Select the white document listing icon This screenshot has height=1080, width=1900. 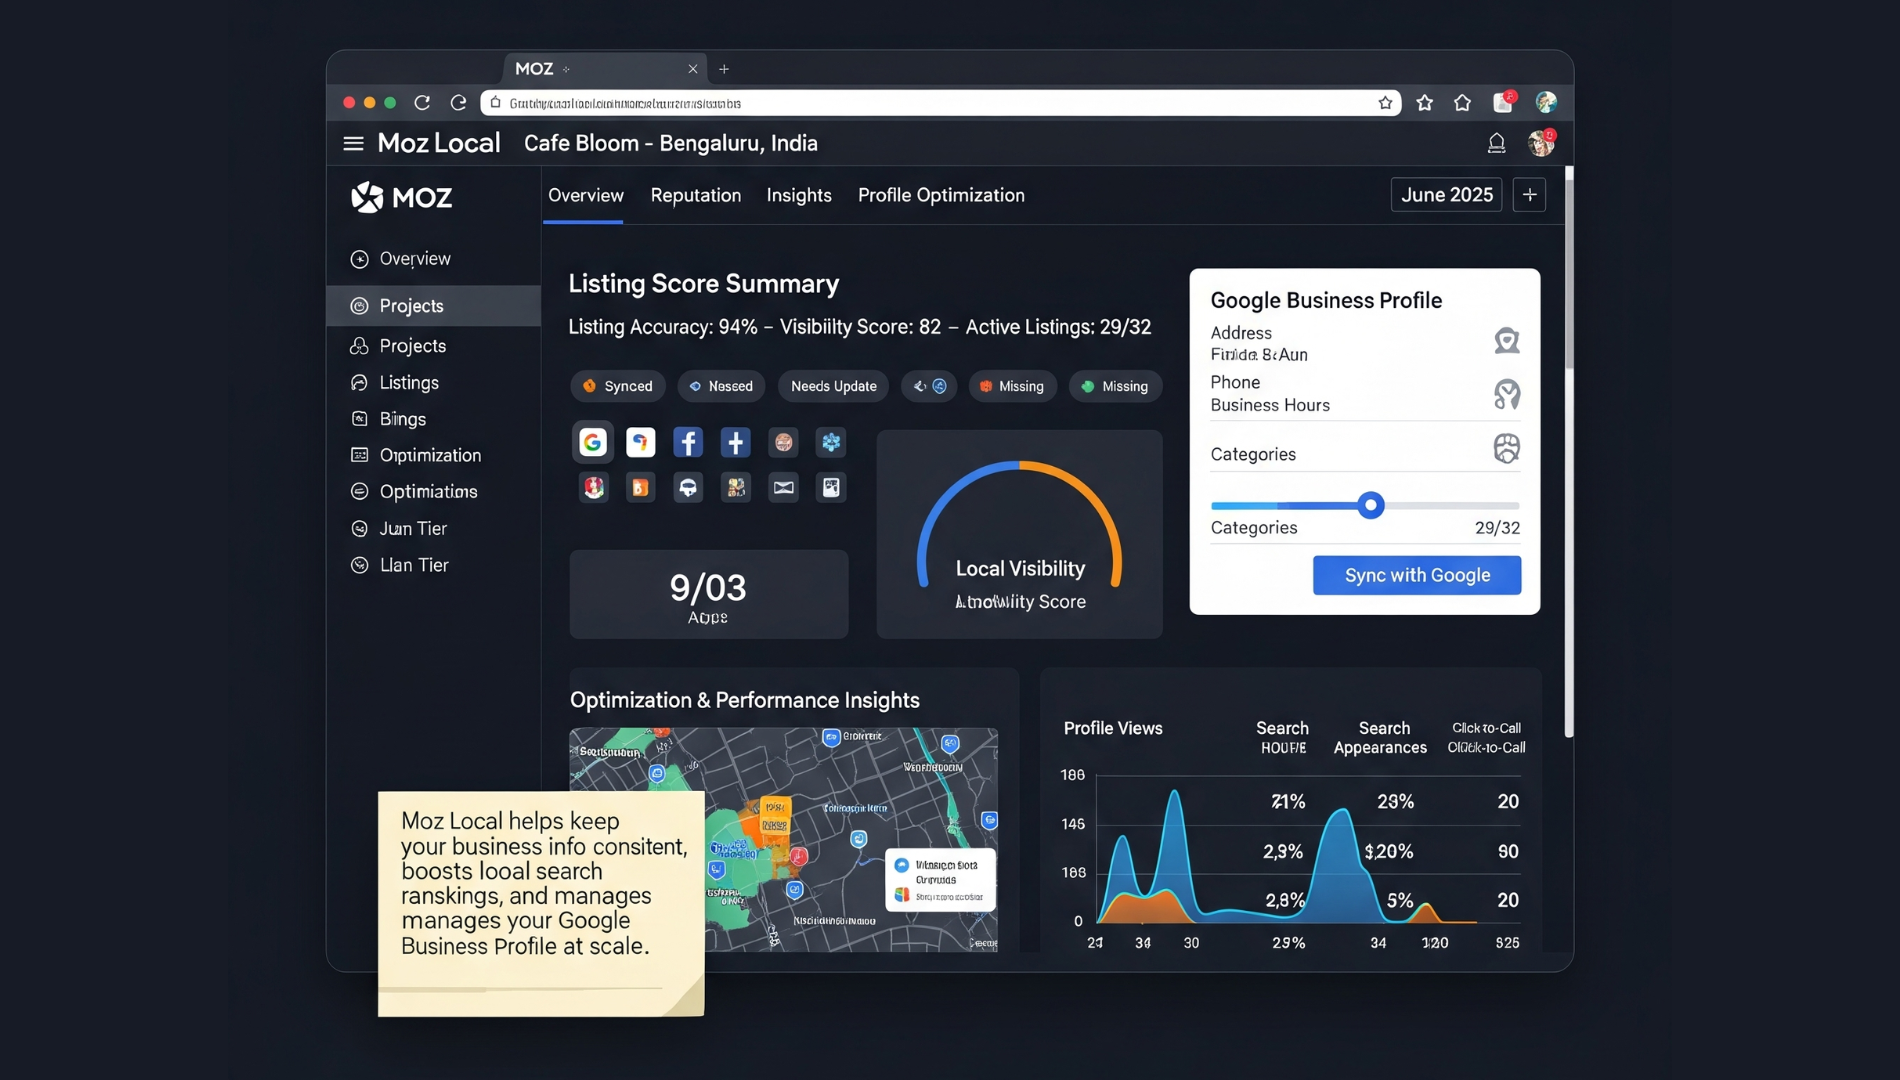pyautogui.click(x=831, y=487)
